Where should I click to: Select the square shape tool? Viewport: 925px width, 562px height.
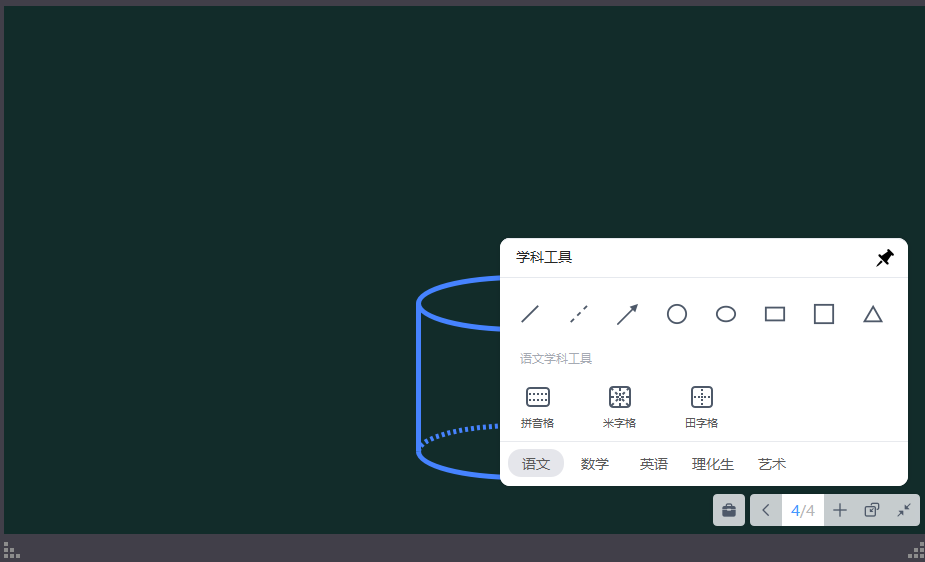point(824,314)
